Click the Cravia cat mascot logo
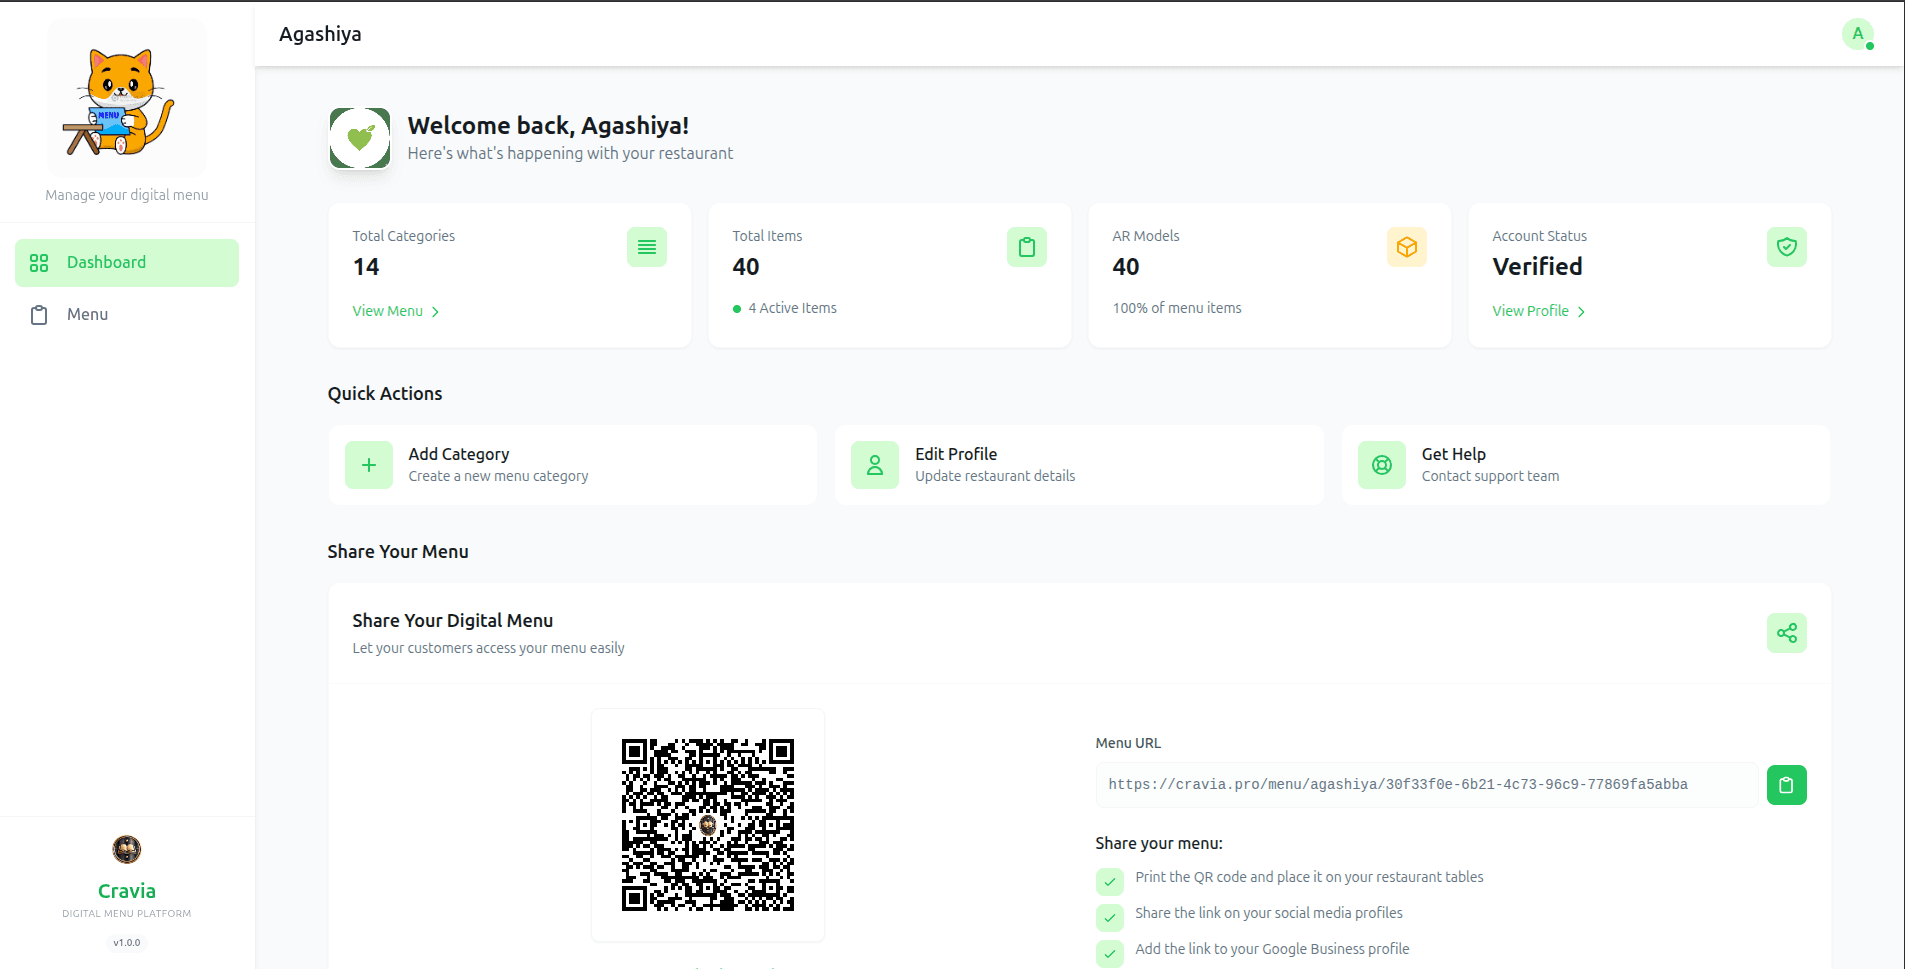This screenshot has height=969, width=1905. tap(126, 99)
